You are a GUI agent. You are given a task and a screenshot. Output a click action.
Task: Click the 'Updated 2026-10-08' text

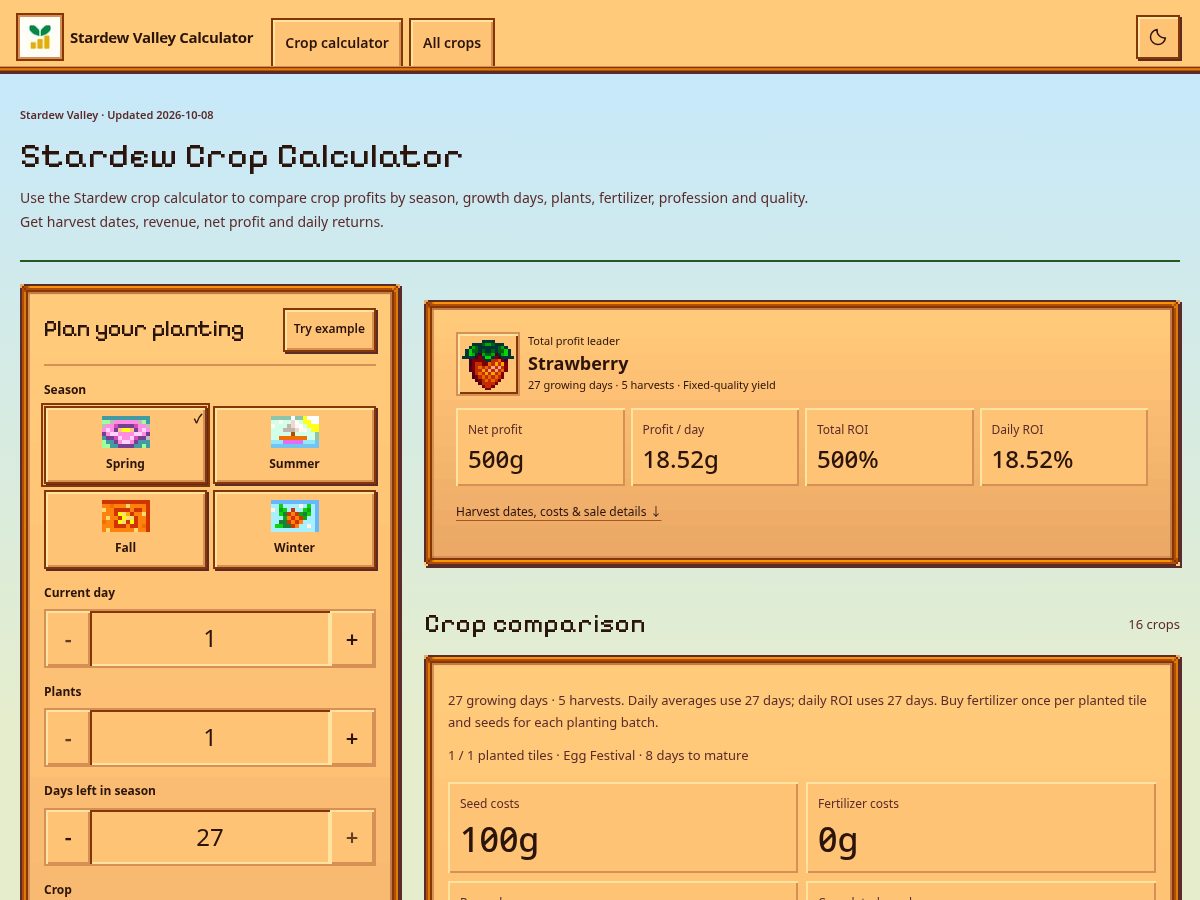(x=160, y=115)
